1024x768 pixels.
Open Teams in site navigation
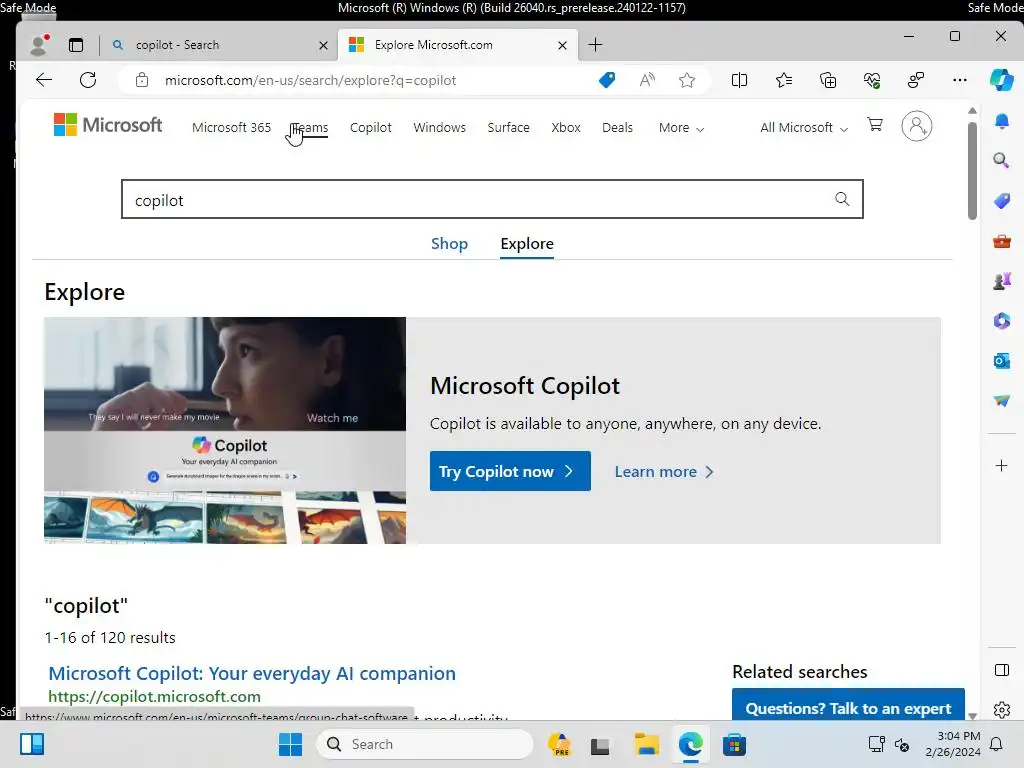click(310, 127)
